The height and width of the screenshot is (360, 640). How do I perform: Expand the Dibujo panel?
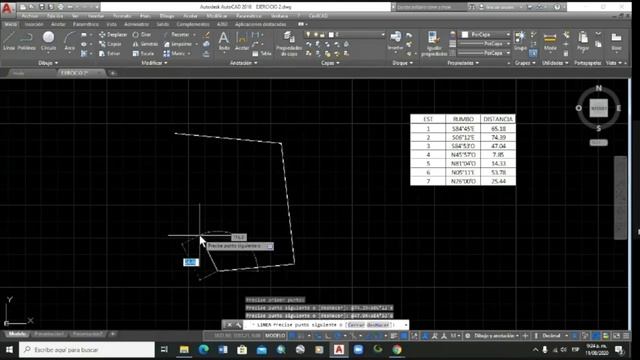pyautogui.click(x=48, y=63)
